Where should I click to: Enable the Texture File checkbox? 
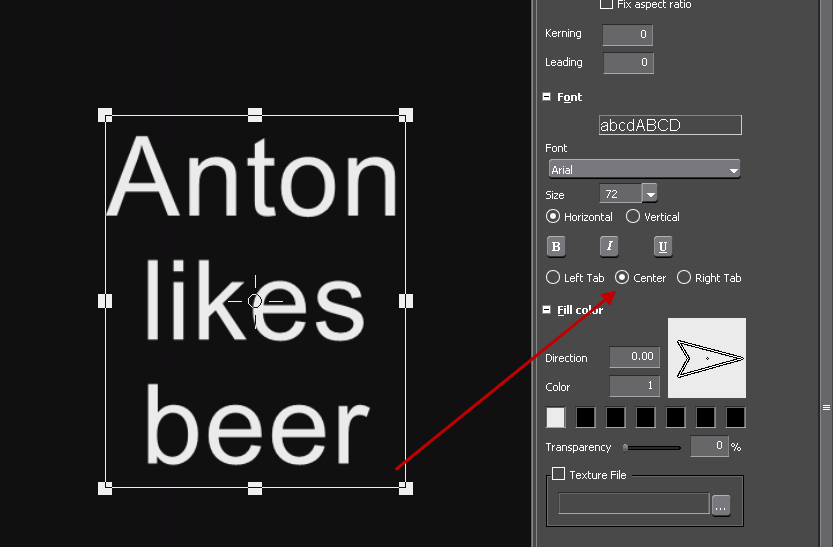click(x=559, y=474)
